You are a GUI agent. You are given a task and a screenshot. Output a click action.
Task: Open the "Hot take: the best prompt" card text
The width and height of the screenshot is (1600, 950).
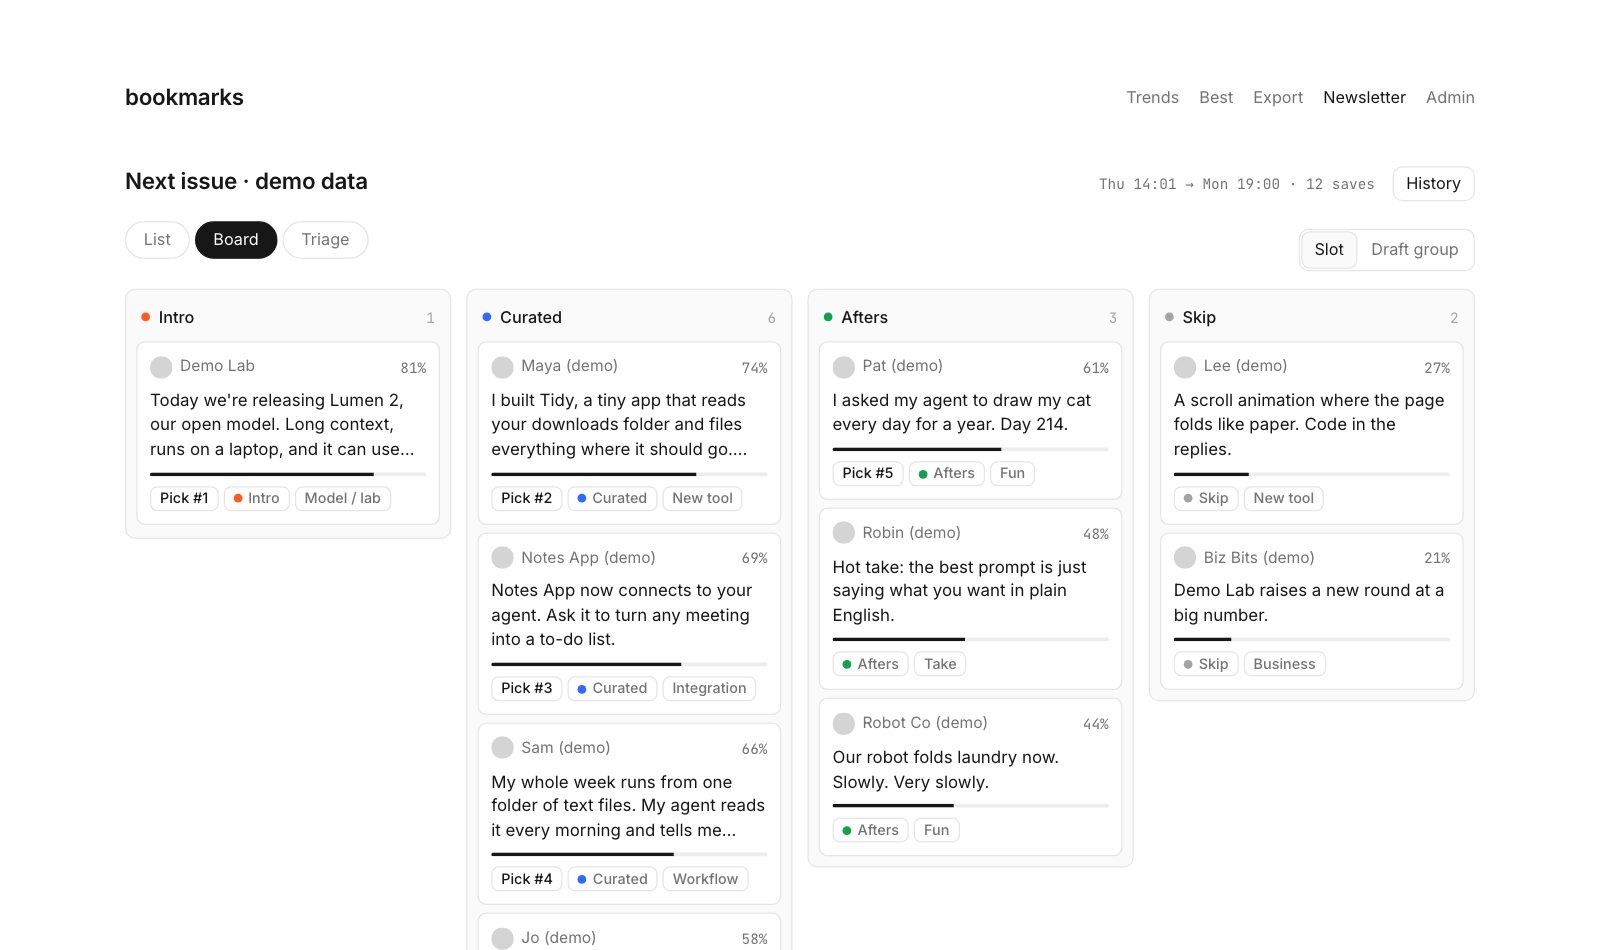959,591
